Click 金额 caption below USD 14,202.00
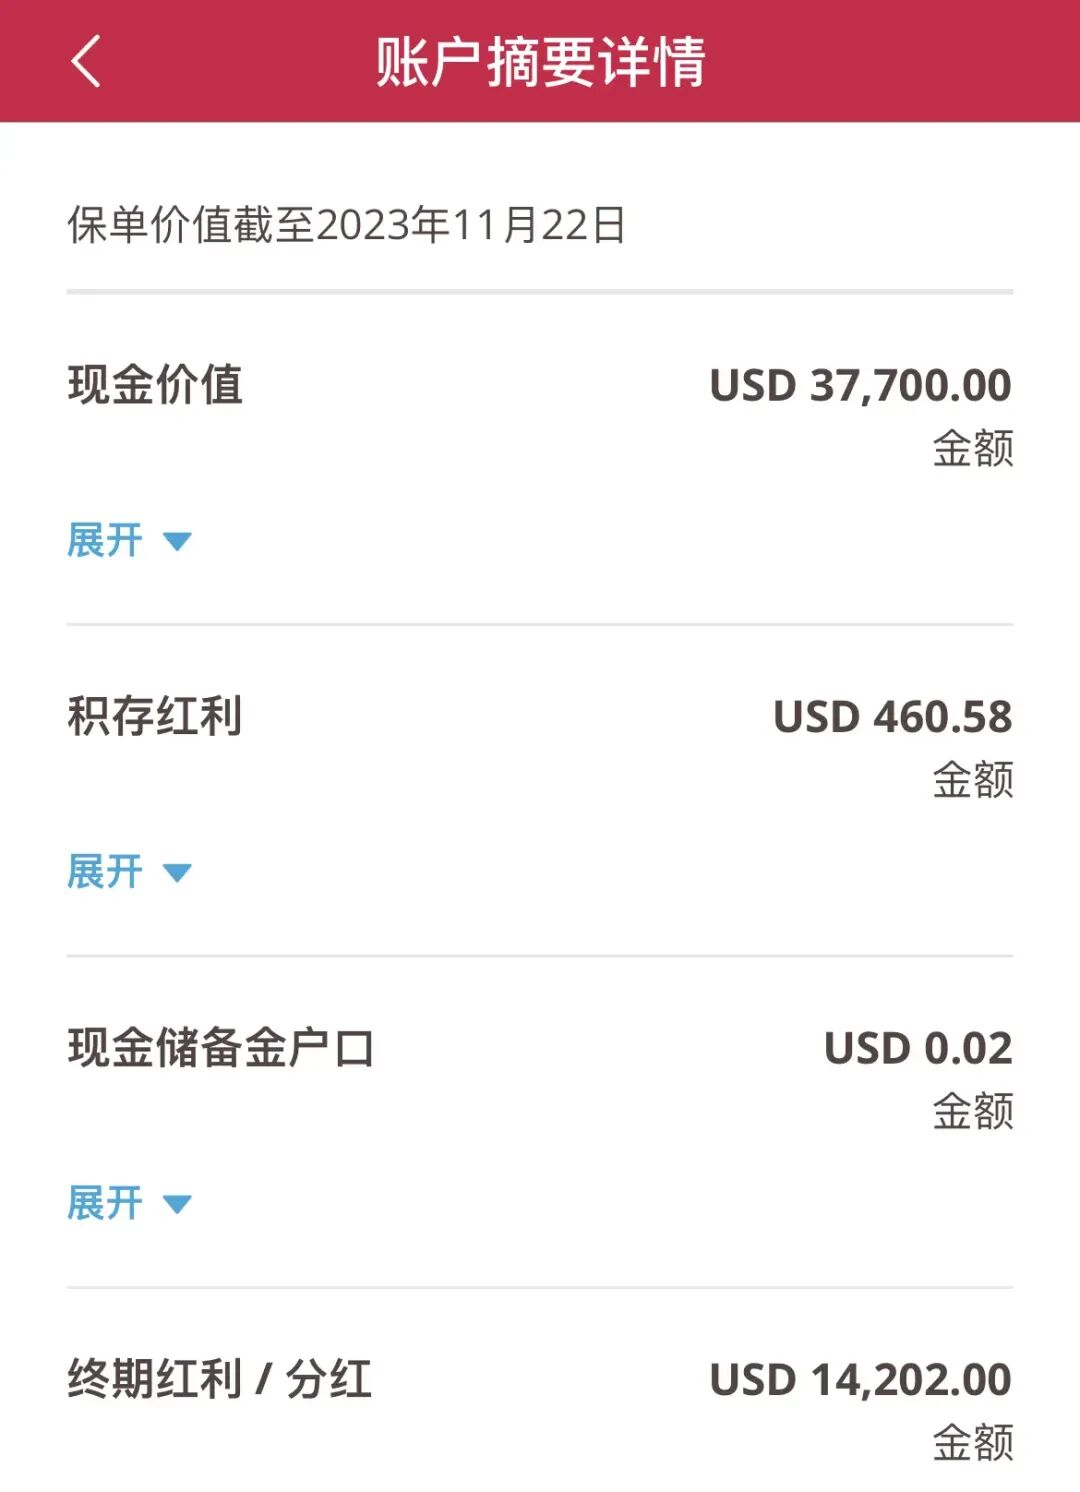The image size is (1080, 1492). [x=972, y=1443]
